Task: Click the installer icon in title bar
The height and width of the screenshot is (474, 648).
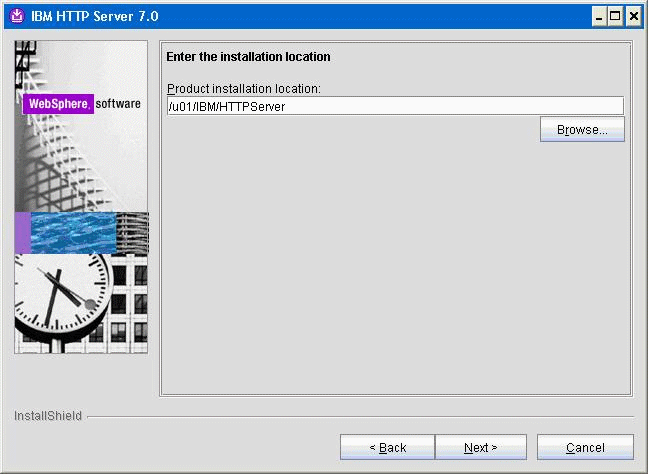Action: (x=17, y=16)
